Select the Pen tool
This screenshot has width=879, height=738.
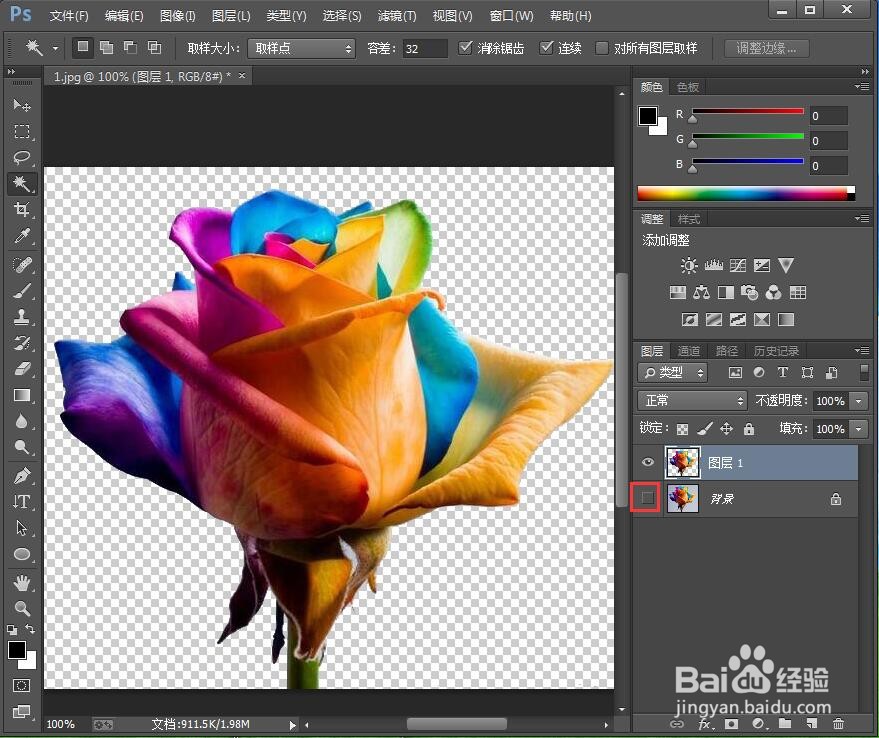22,476
